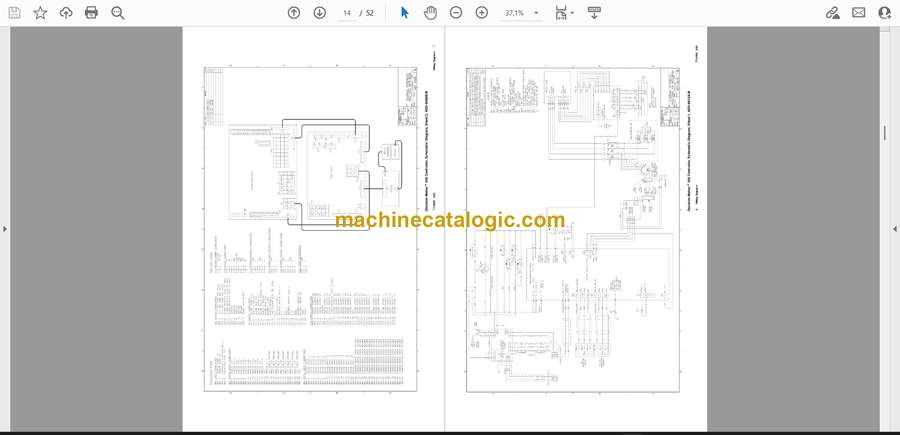900x435 pixels.
Task: Upload file to cloud icon
Action: coord(66,13)
